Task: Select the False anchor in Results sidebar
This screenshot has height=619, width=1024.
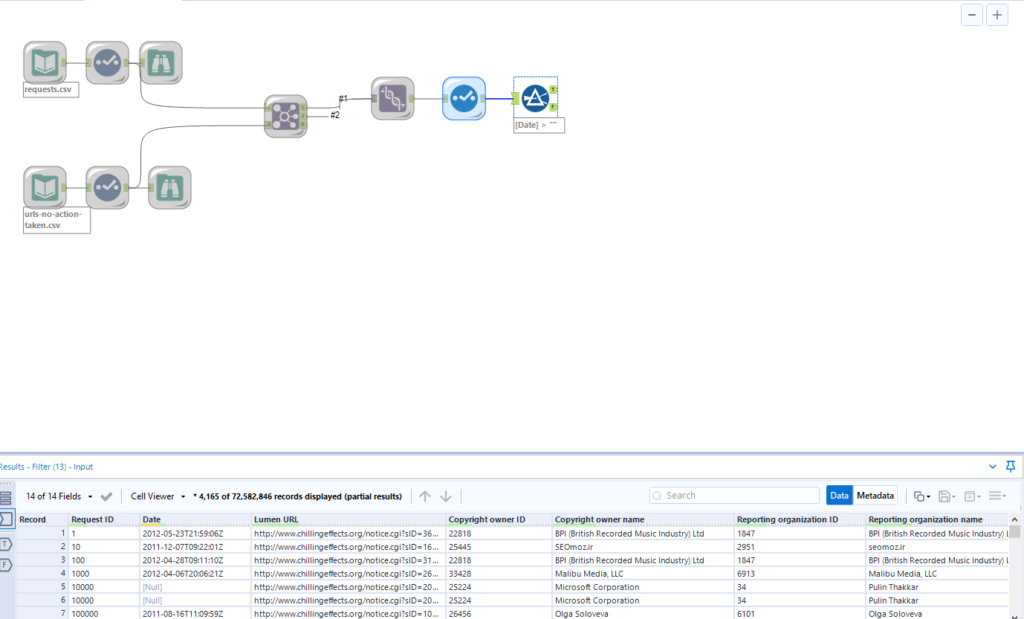Action: (6, 565)
